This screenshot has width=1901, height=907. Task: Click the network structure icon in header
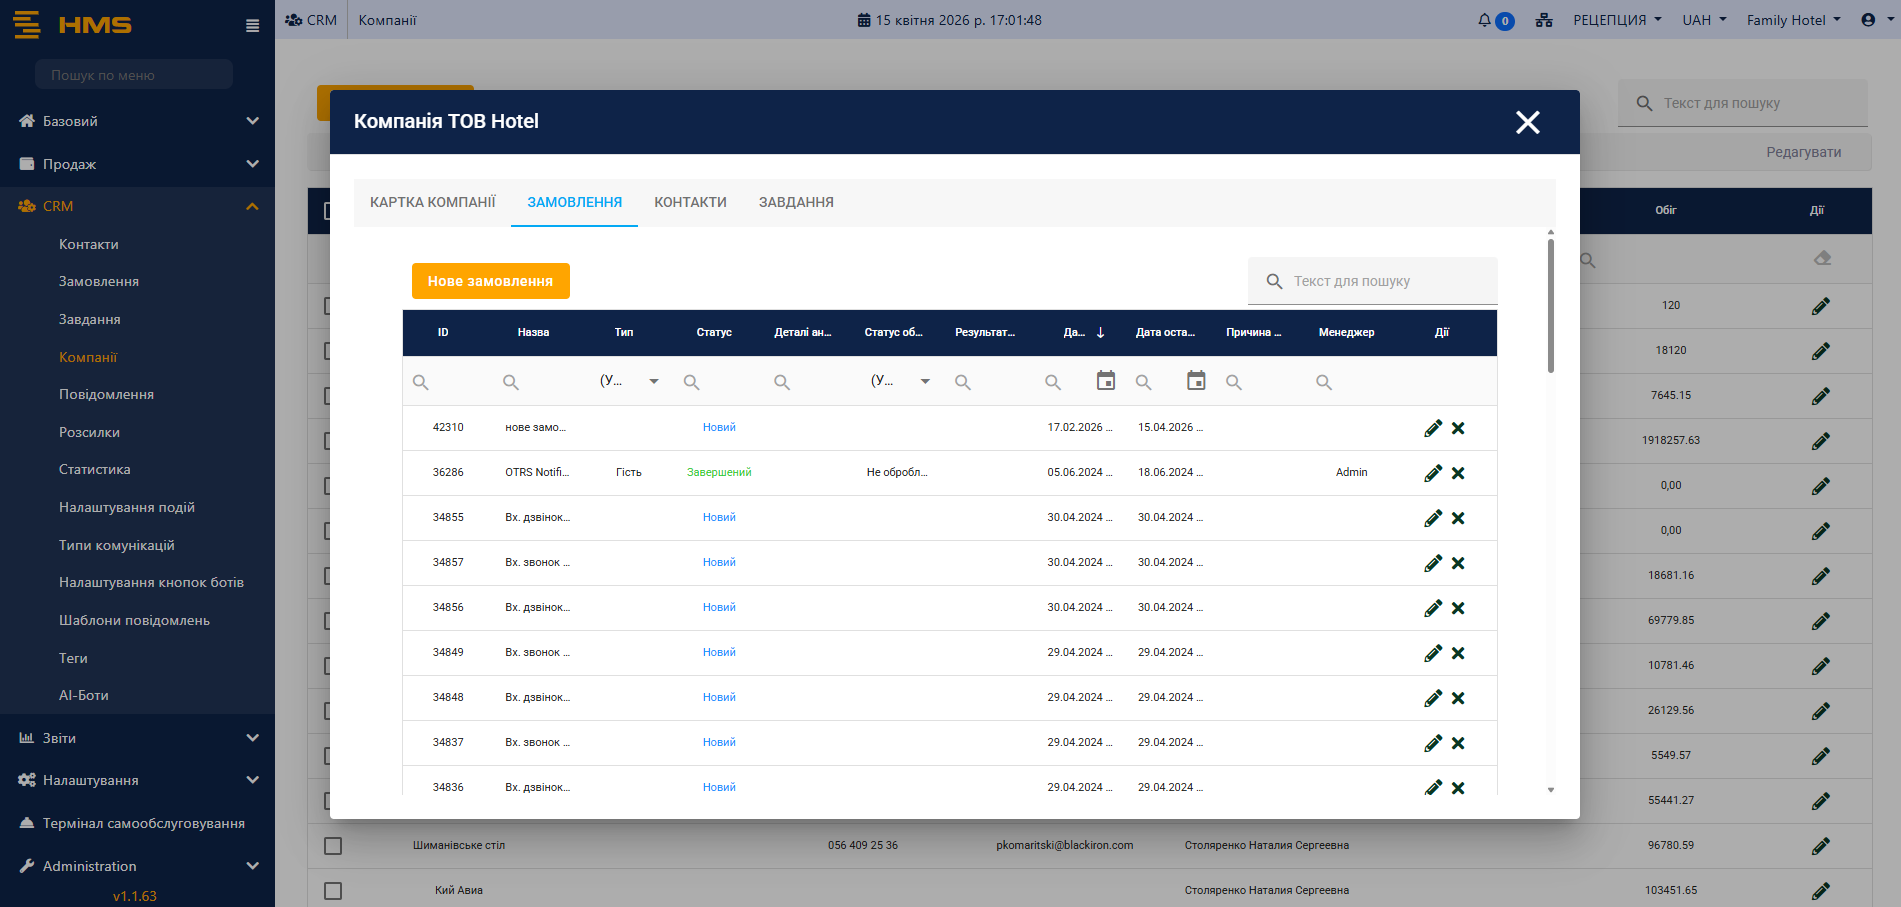point(1544,20)
